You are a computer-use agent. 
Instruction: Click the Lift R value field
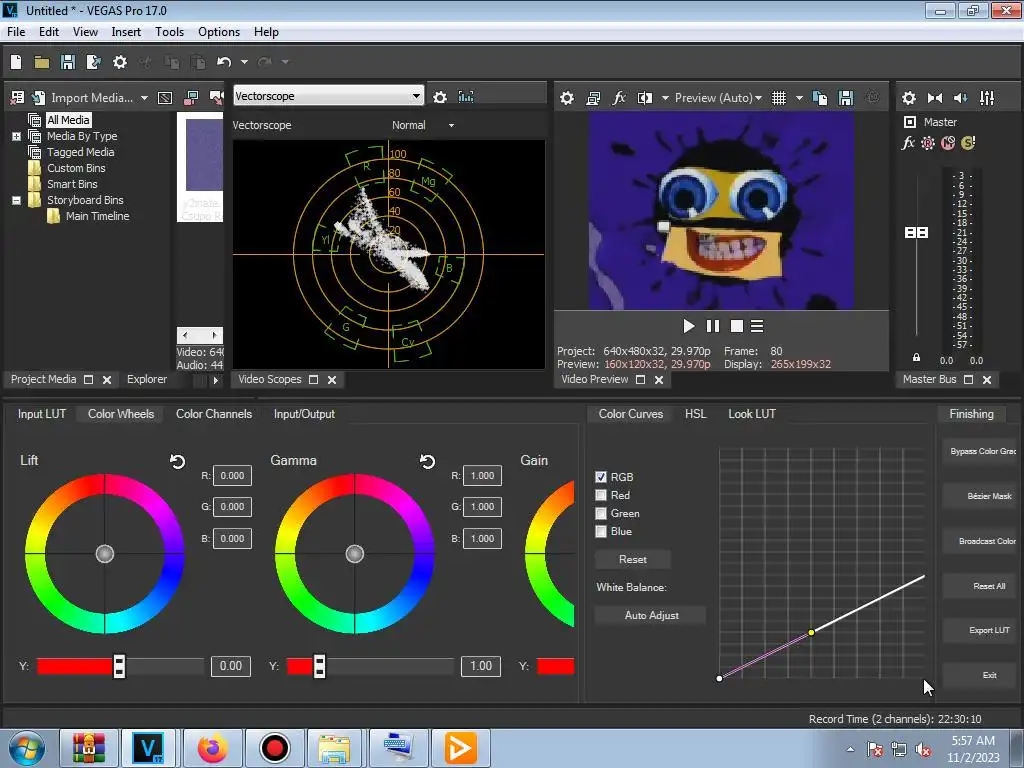[232, 476]
